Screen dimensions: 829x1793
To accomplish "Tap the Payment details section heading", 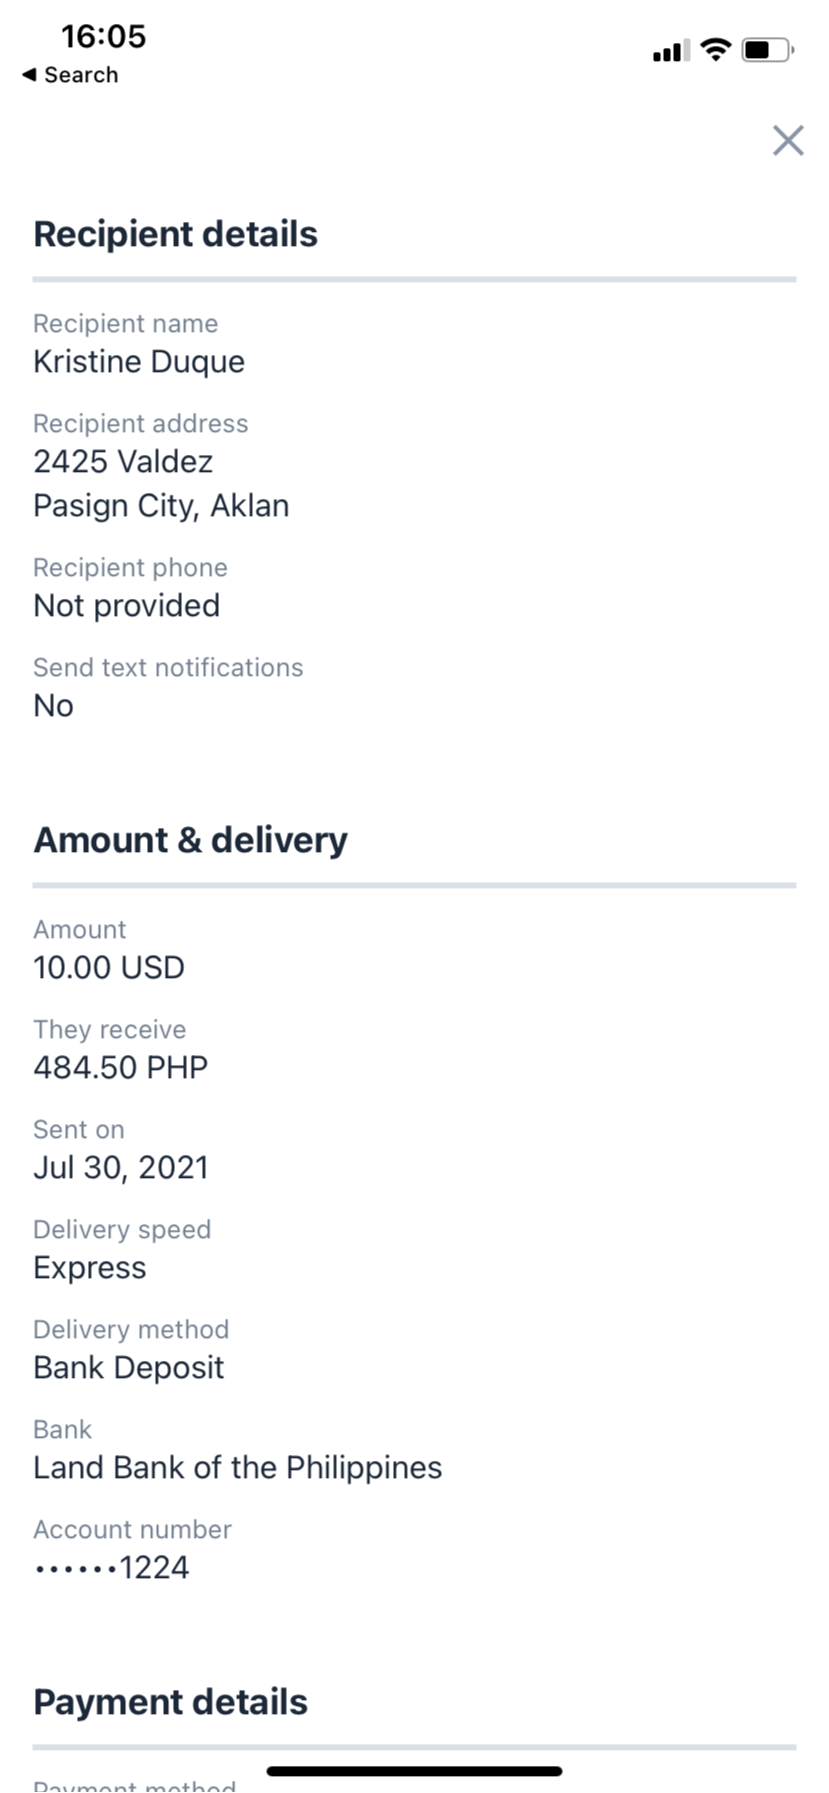I will (x=171, y=1702).
